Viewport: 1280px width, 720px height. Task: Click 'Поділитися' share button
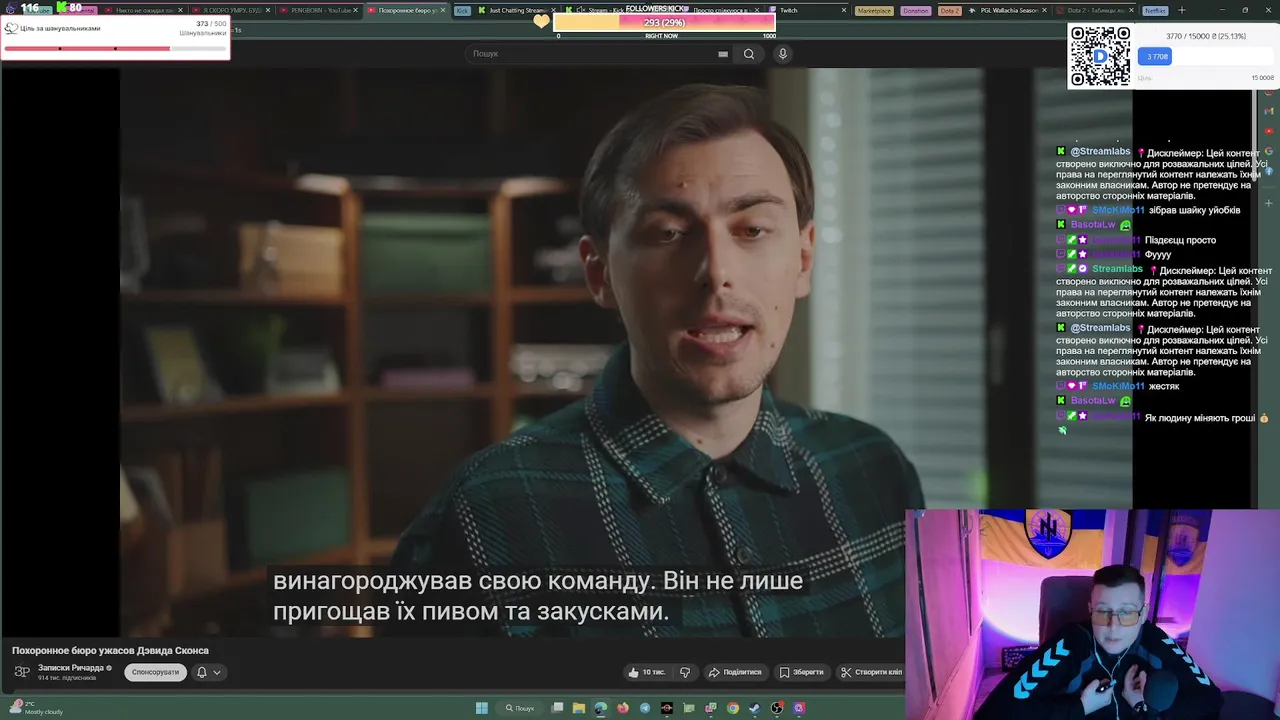[735, 672]
